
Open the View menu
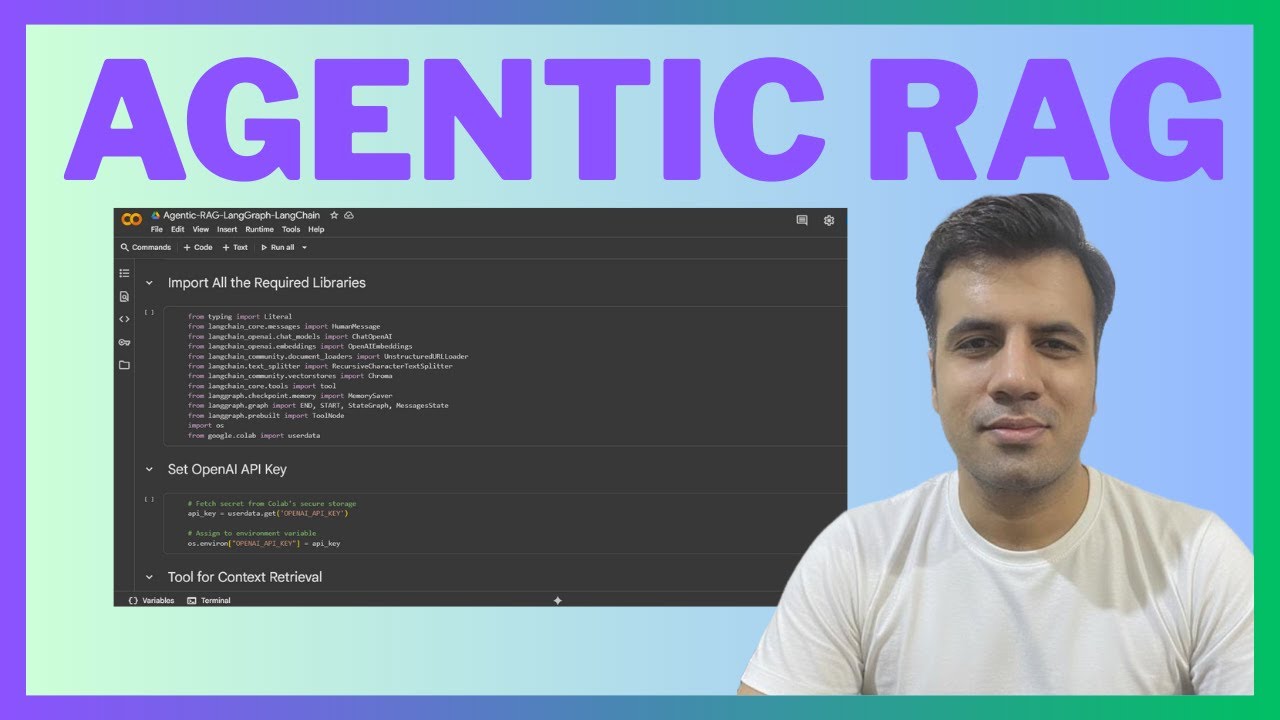tap(201, 229)
